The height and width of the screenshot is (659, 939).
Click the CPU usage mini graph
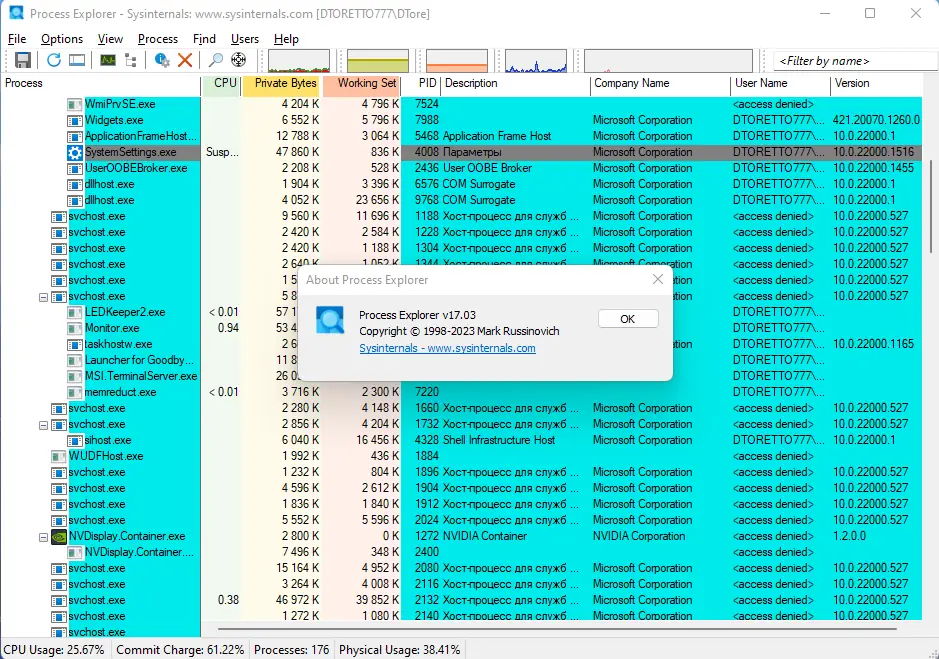(x=299, y=61)
